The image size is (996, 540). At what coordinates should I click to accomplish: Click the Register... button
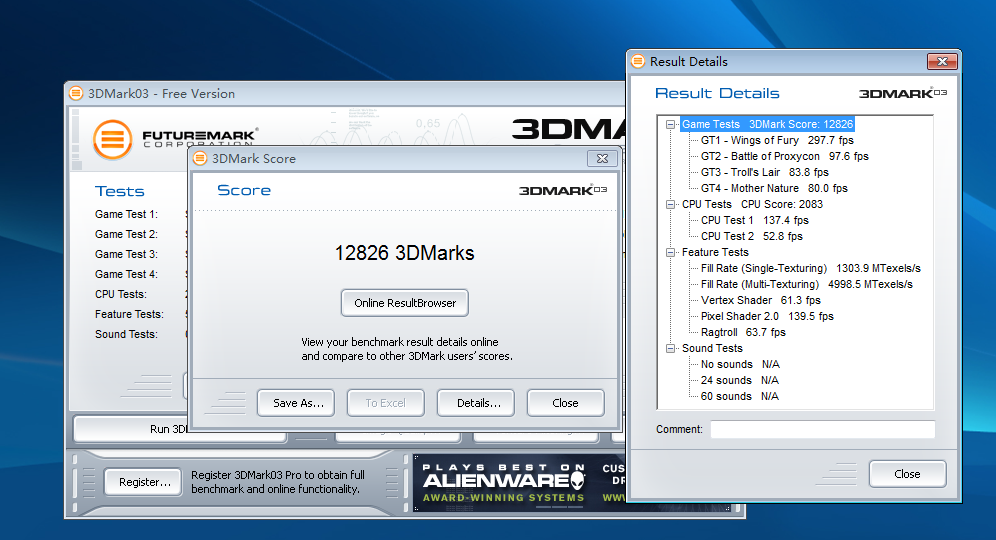tap(144, 482)
